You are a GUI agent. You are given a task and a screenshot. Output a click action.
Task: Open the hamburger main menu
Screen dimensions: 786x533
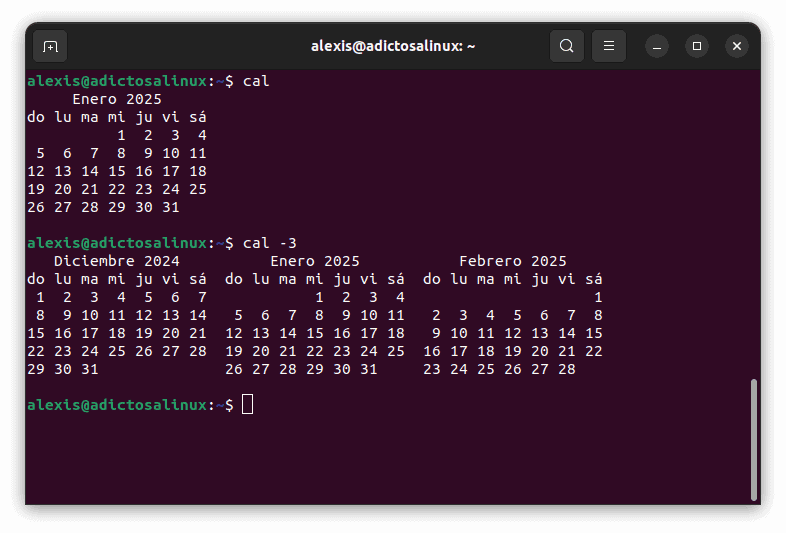pyautogui.click(x=609, y=46)
